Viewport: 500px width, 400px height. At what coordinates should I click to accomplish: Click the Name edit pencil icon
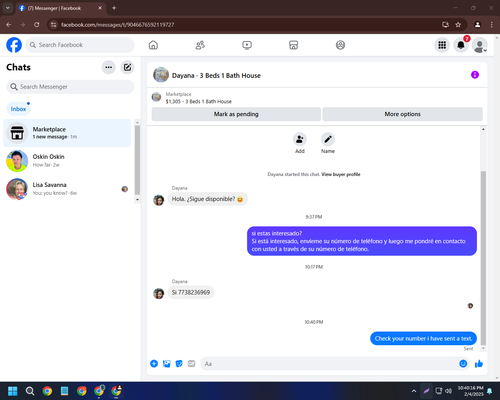[x=328, y=139]
